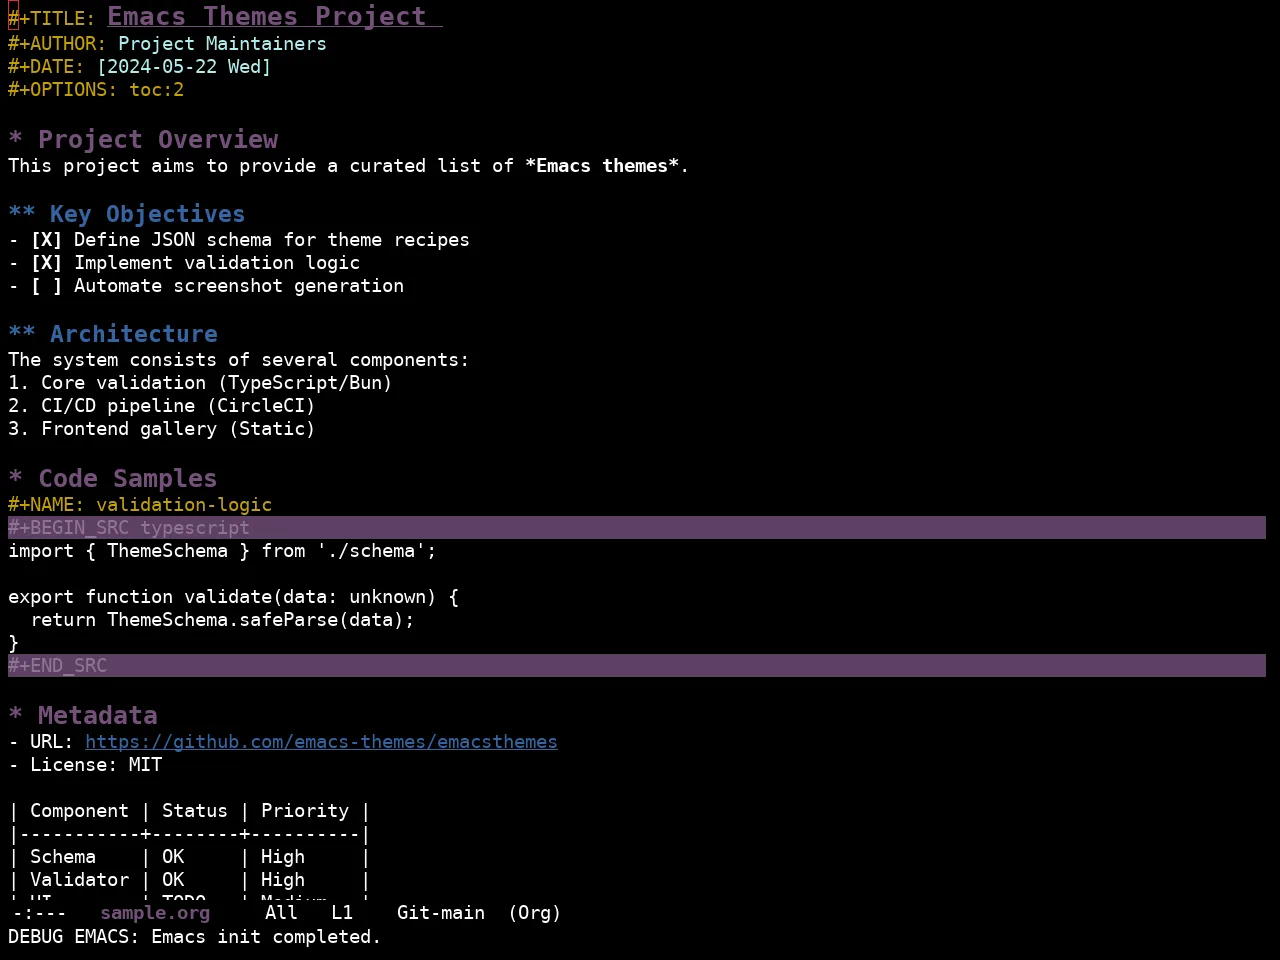Click the bold *Emacs themes* text
The width and height of the screenshot is (1280, 960).
click(601, 166)
